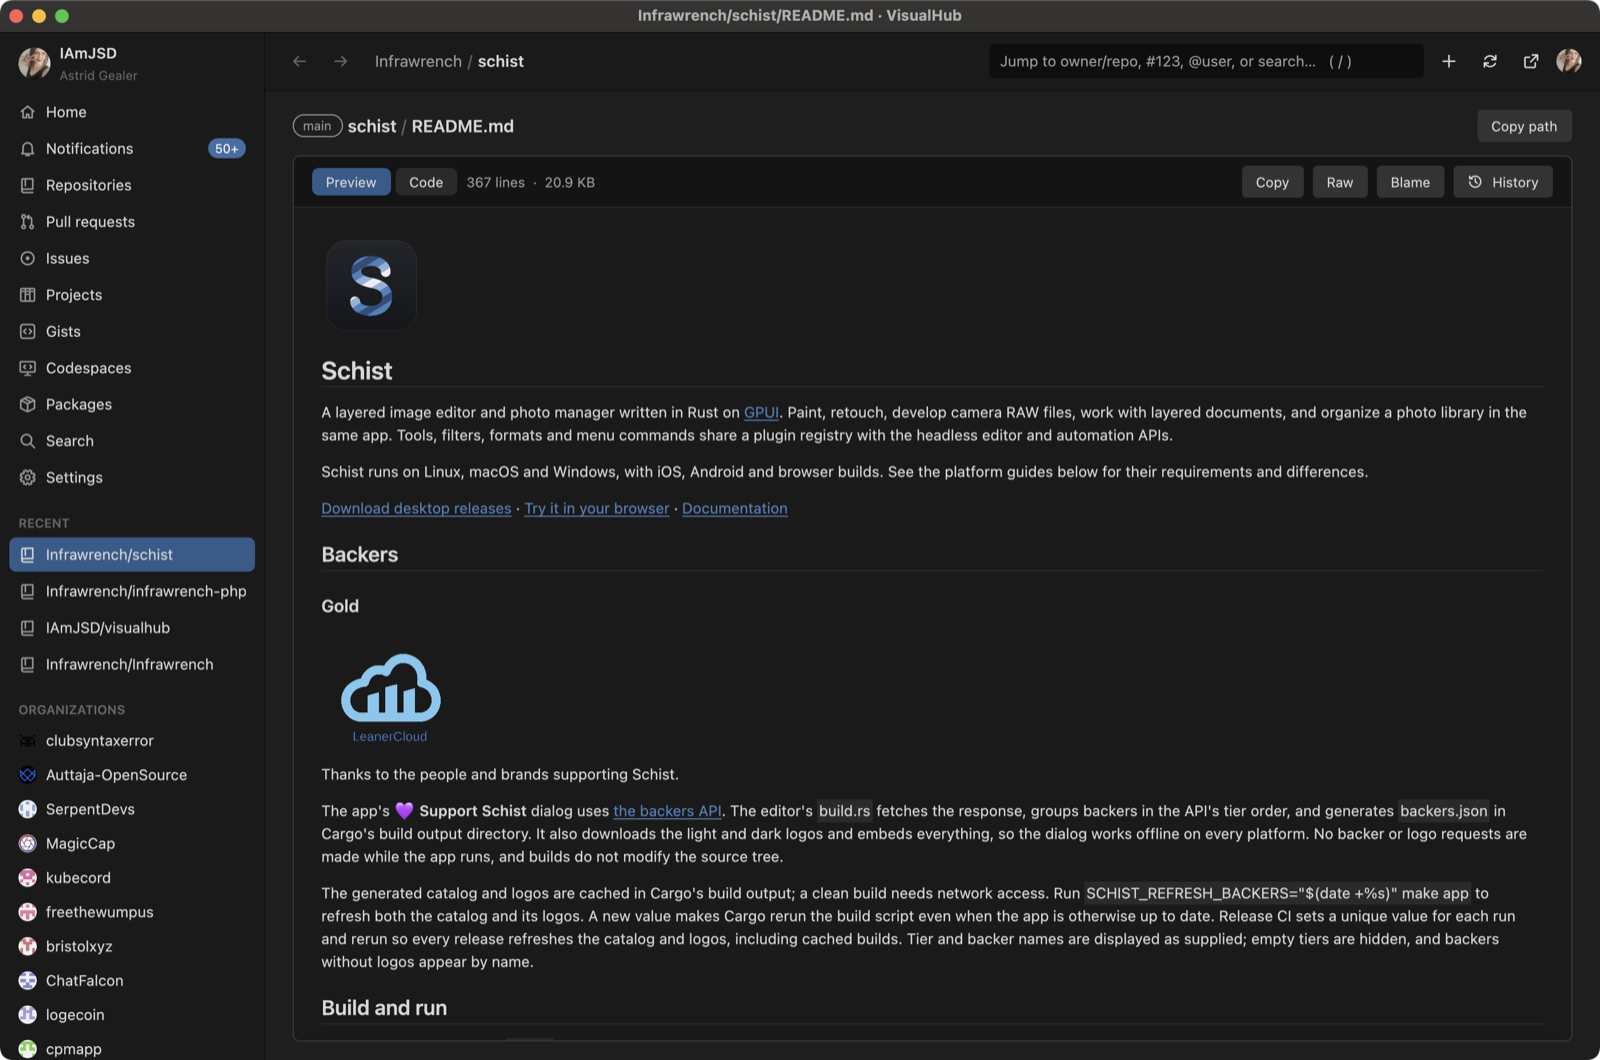The width and height of the screenshot is (1600, 1060).
Task: Follow the GPUI link
Action: (761, 412)
